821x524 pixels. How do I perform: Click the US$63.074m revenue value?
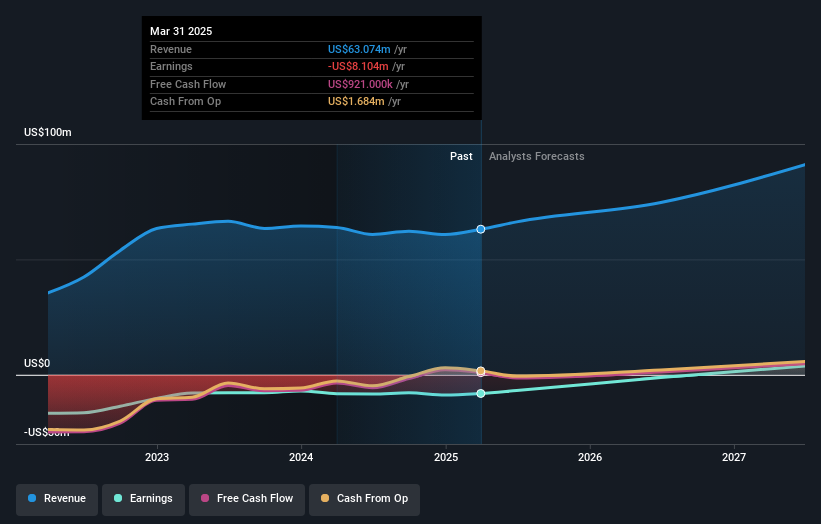(x=359, y=49)
